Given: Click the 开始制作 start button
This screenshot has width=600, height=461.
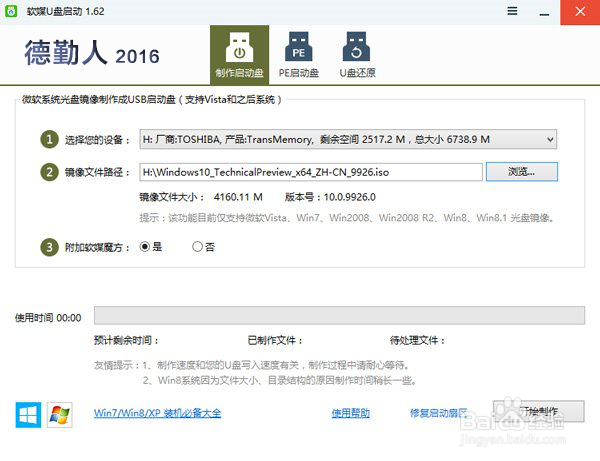Looking at the screenshot, I should click(539, 411).
